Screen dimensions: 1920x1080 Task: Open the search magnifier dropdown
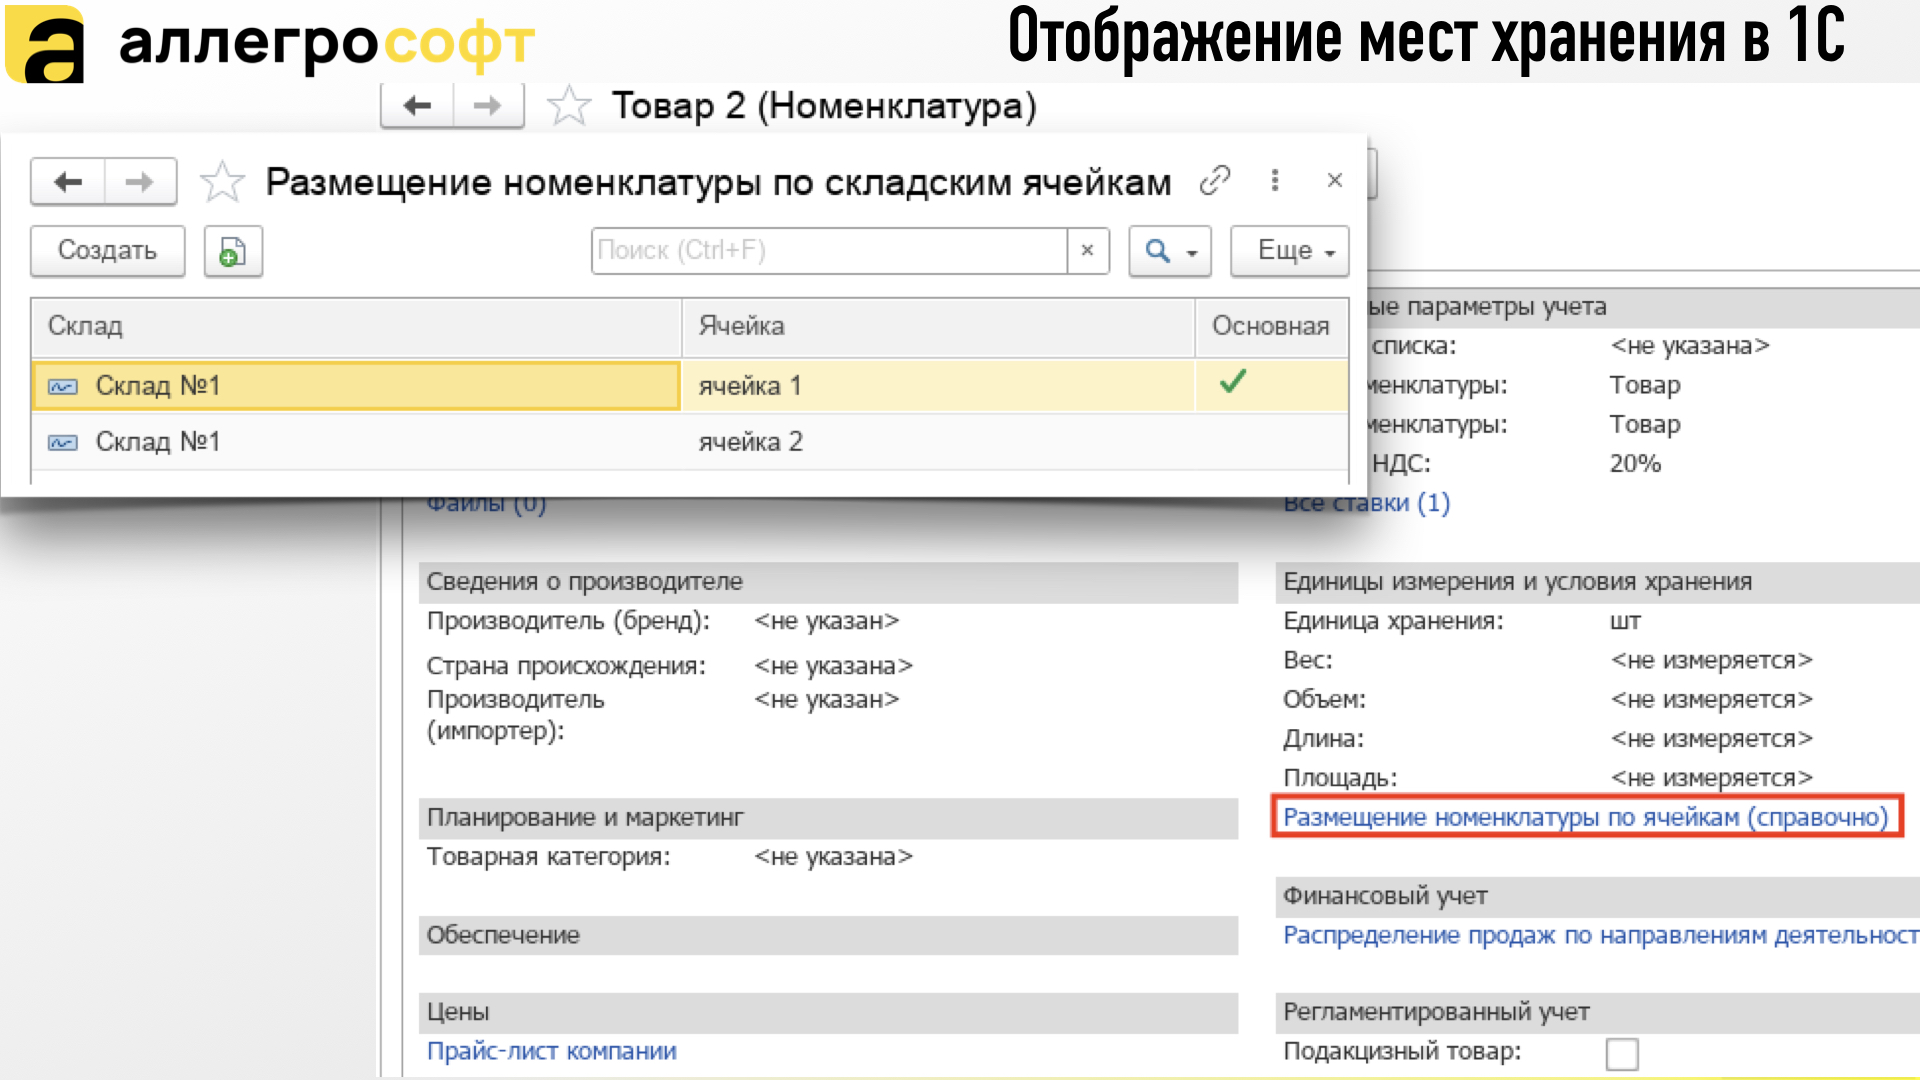point(1170,251)
